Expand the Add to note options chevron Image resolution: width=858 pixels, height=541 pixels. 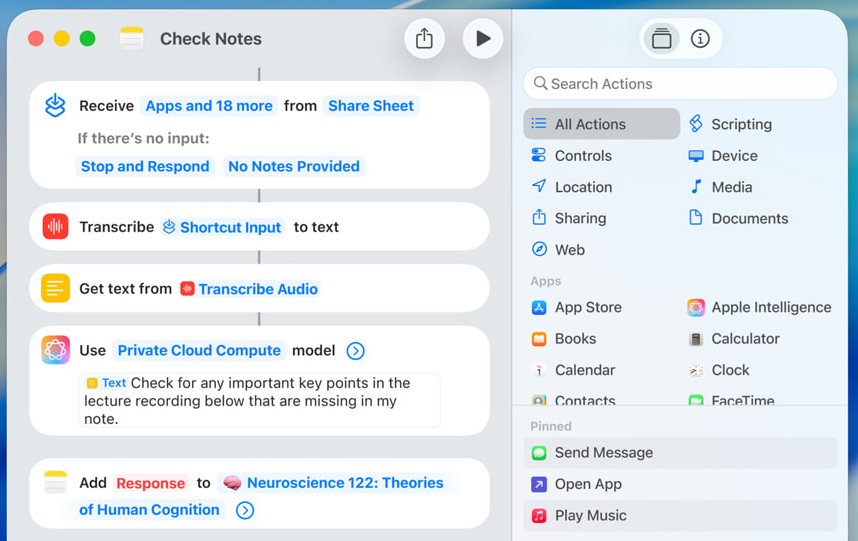pos(245,510)
